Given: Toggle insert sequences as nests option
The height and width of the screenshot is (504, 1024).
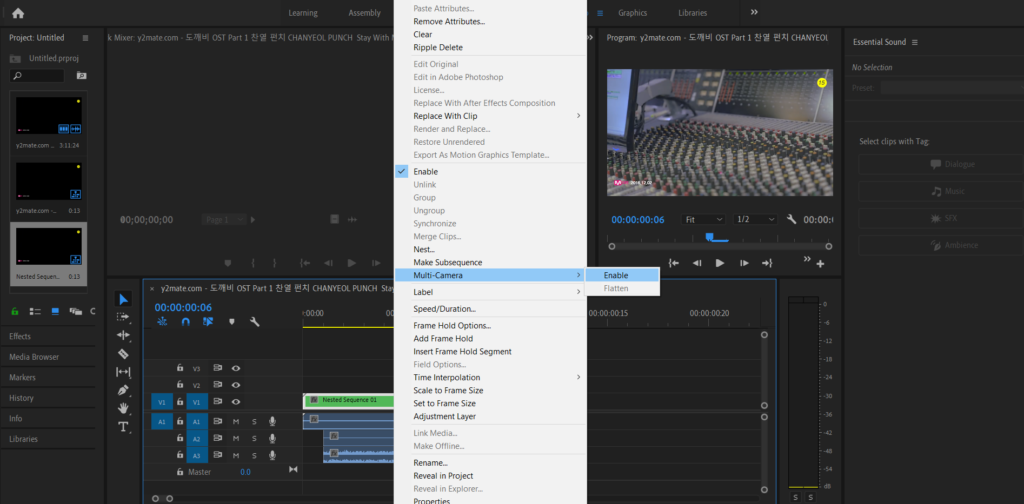Looking at the screenshot, I should 162,322.
